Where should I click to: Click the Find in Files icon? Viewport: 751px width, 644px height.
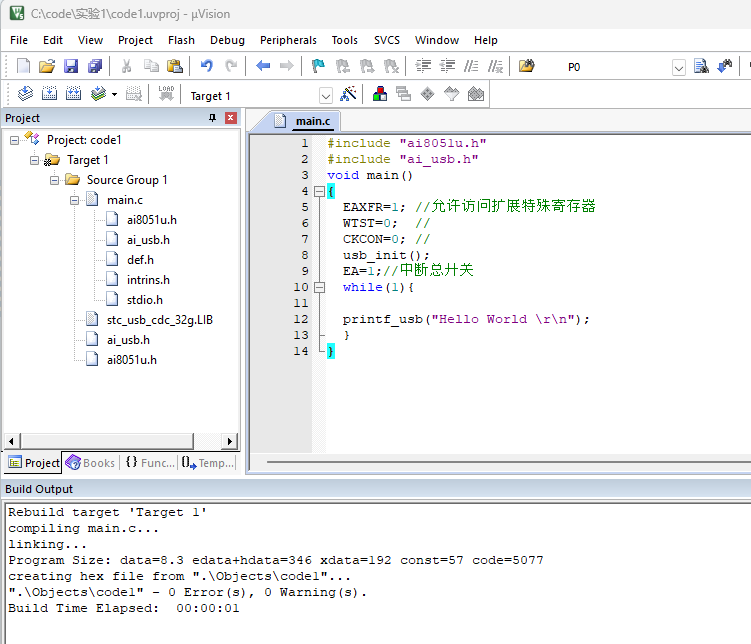point(526,66)
